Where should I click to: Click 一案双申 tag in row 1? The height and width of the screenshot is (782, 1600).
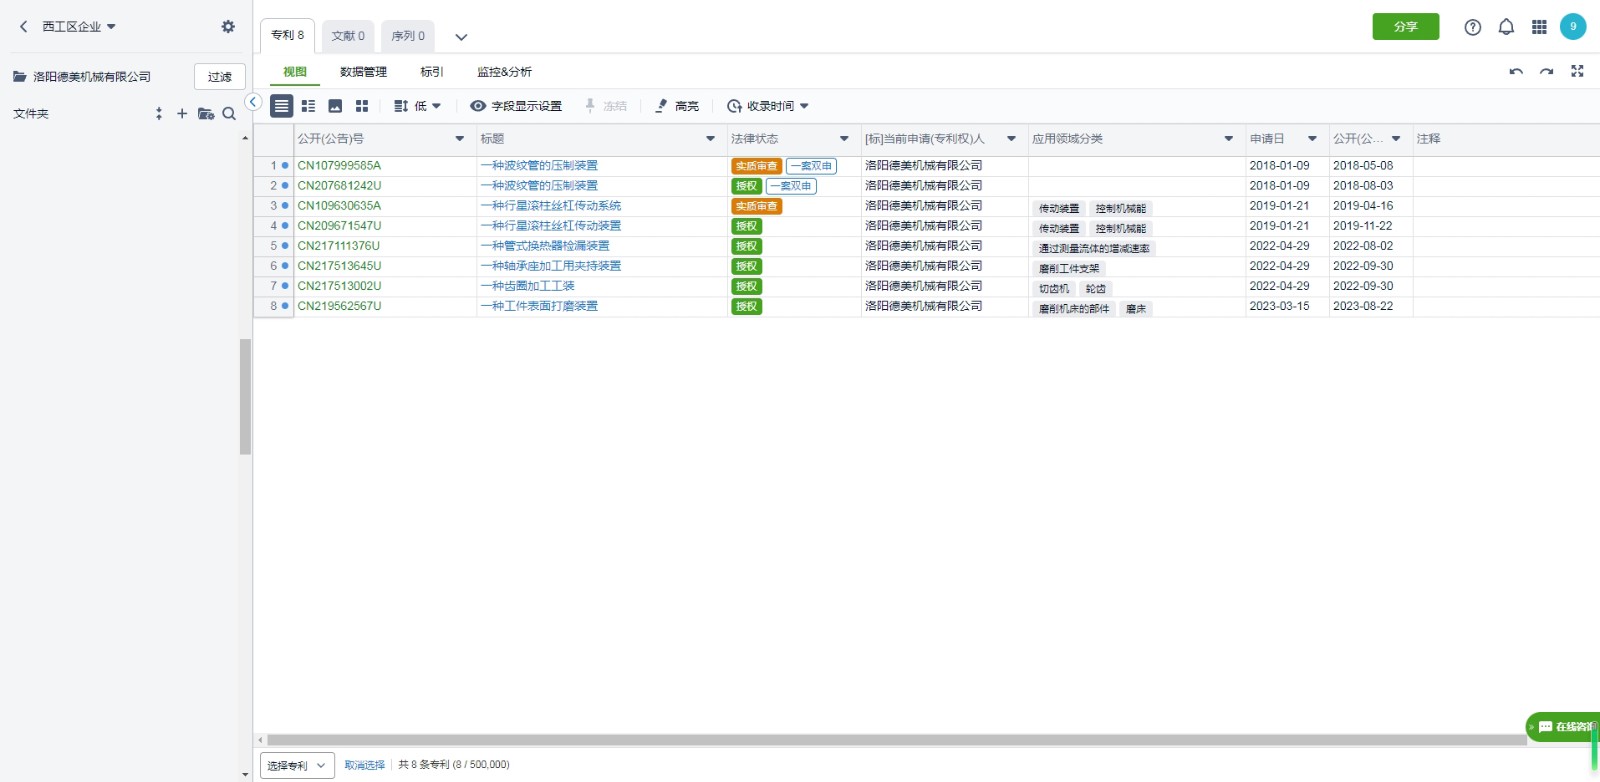click(x=811, y=166)
